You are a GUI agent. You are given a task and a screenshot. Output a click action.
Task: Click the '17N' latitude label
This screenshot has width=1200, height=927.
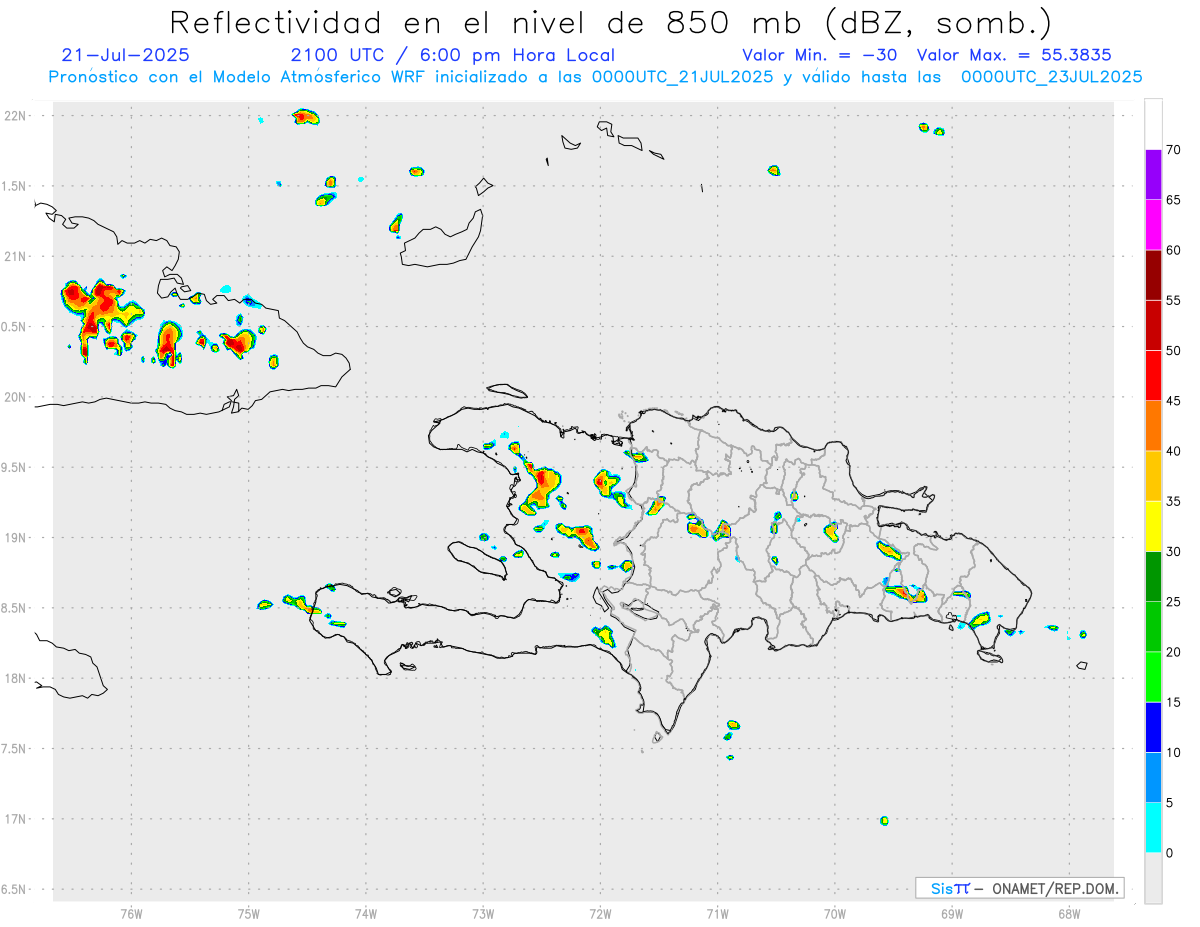(15, 819)
